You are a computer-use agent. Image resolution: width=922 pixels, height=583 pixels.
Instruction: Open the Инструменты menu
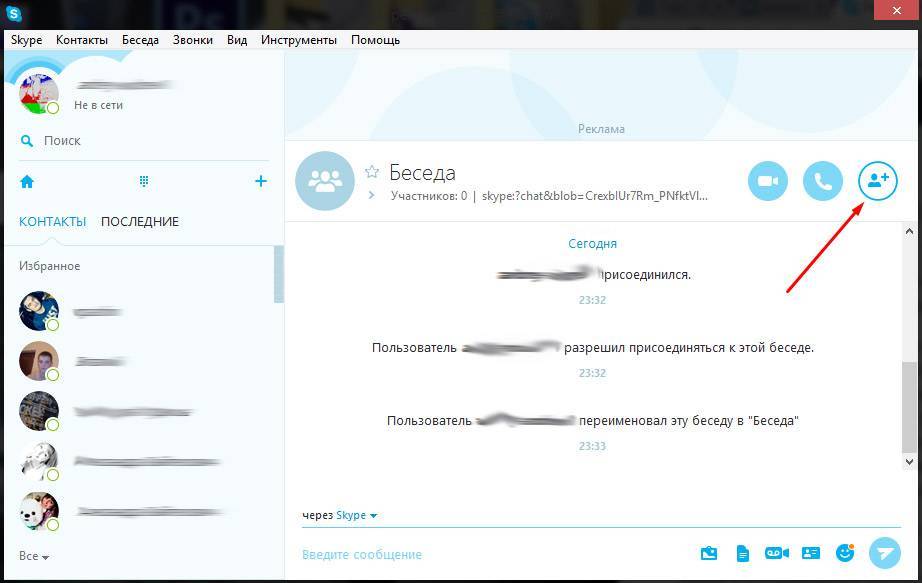[x=299, y=40]
